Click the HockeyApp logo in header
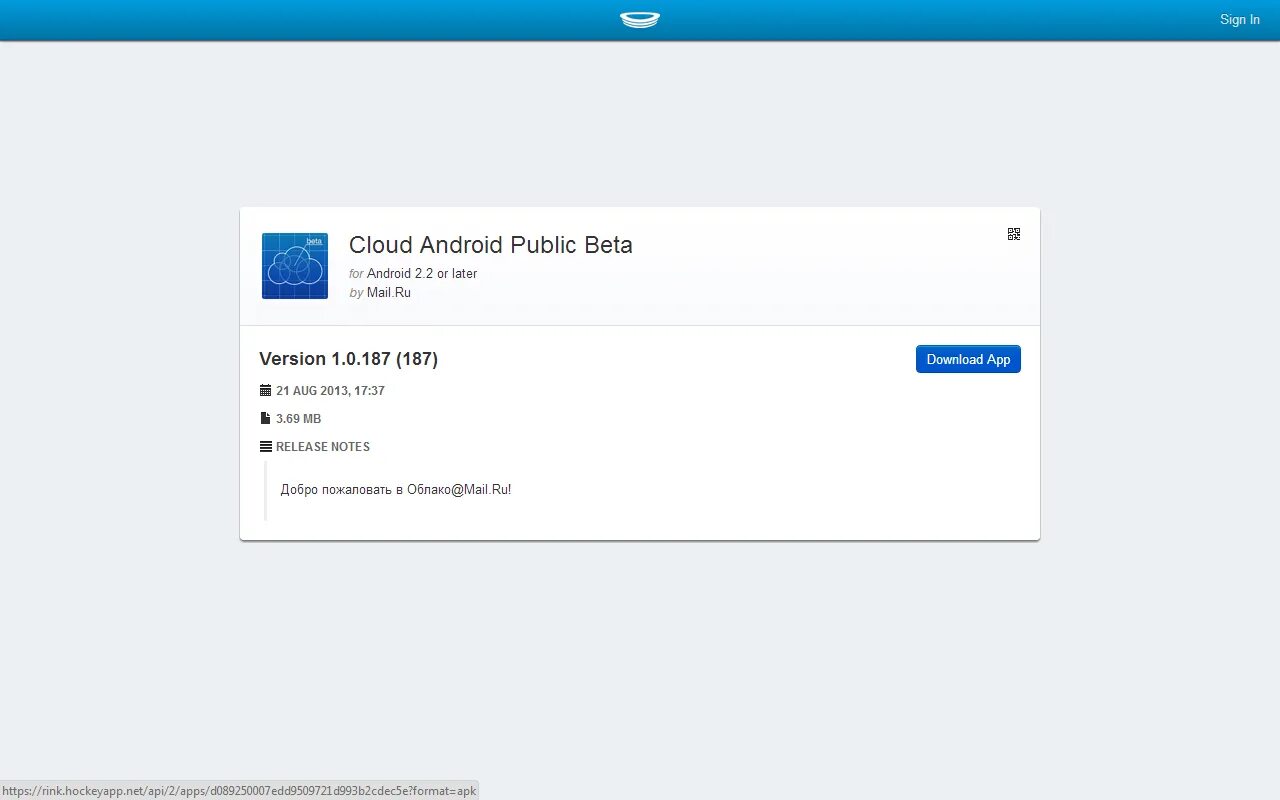 (x=640, y=19)
